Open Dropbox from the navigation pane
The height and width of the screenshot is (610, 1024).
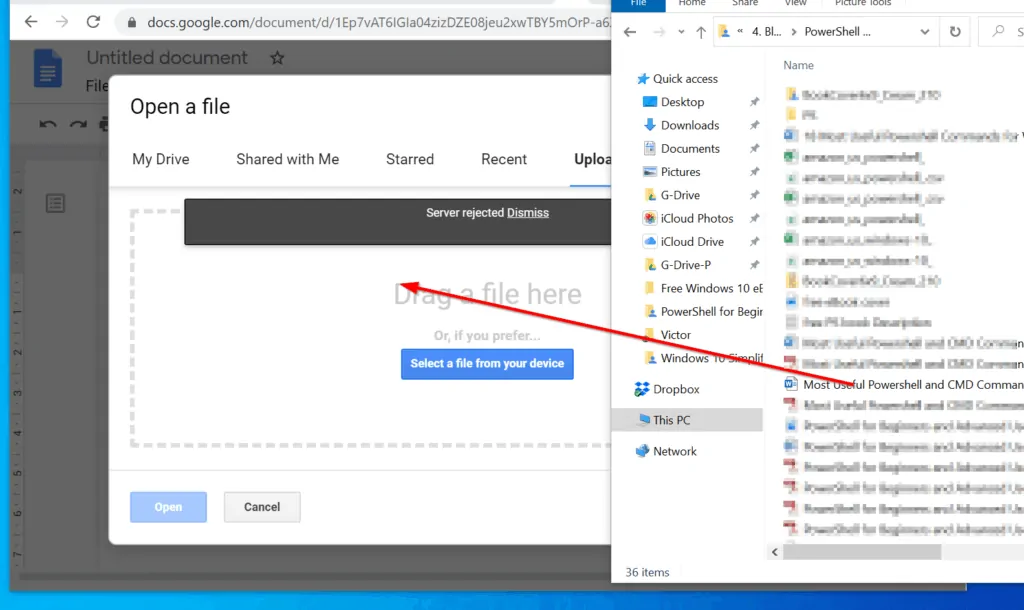coord(666,389)
